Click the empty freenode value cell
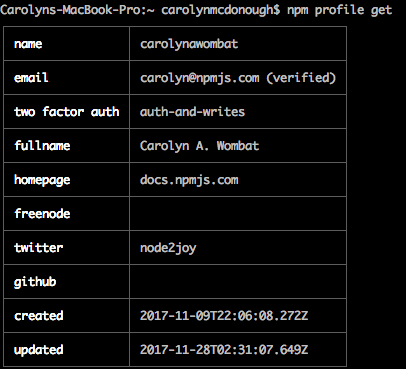Viewport: 406px width, 369px height. click(238, 214)
